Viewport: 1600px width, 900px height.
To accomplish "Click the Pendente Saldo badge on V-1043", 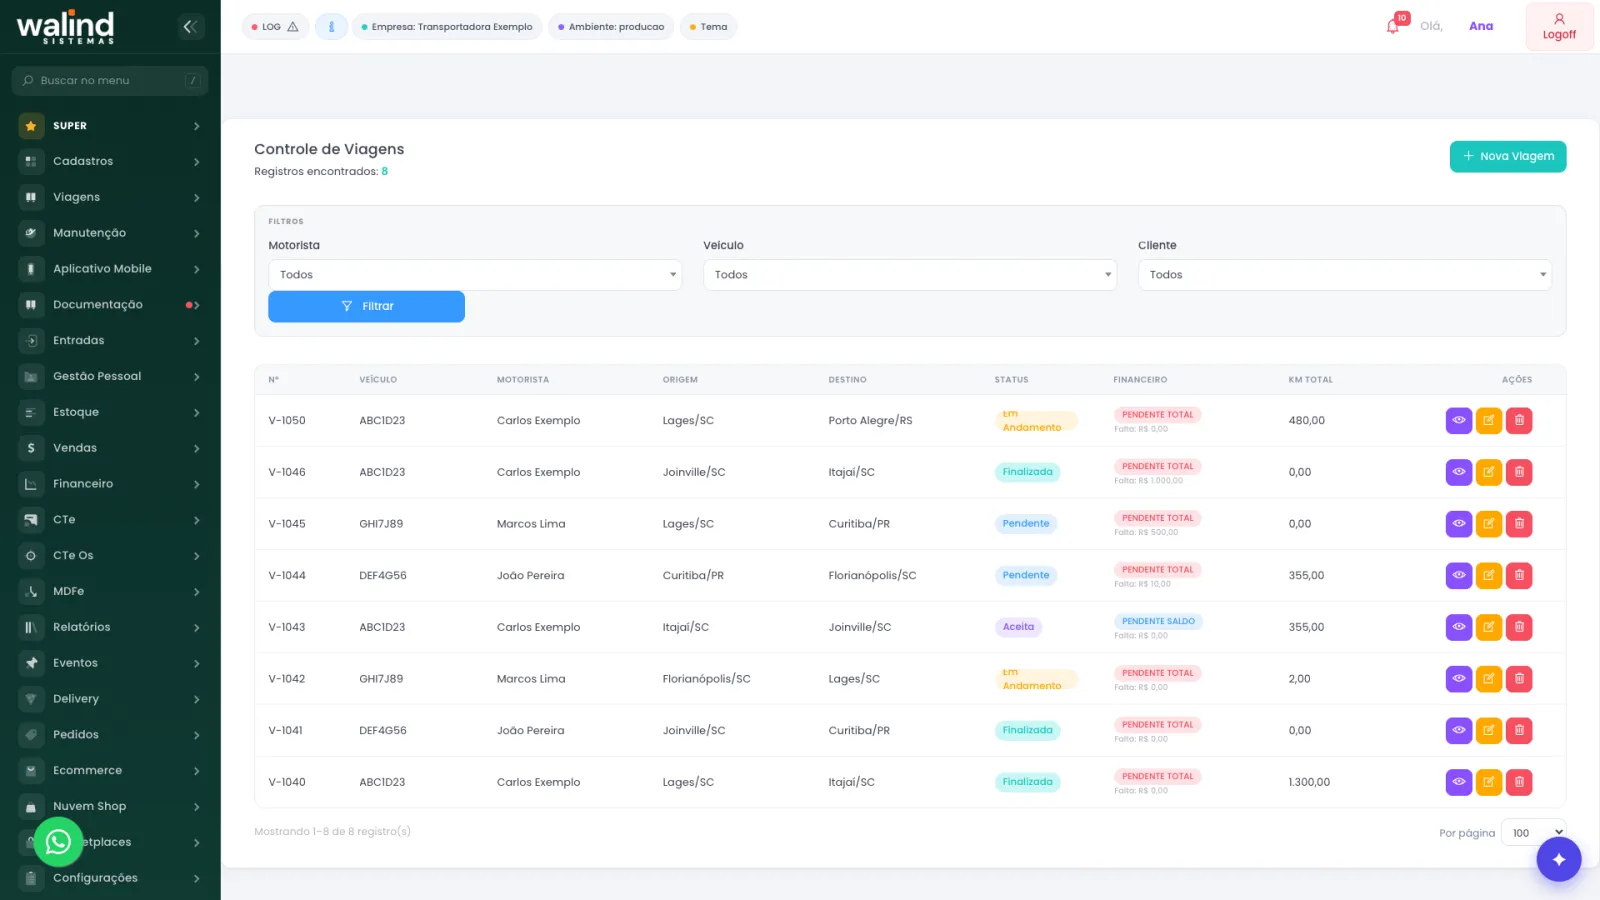I will pyautogui.click(x=1158, y=621).
